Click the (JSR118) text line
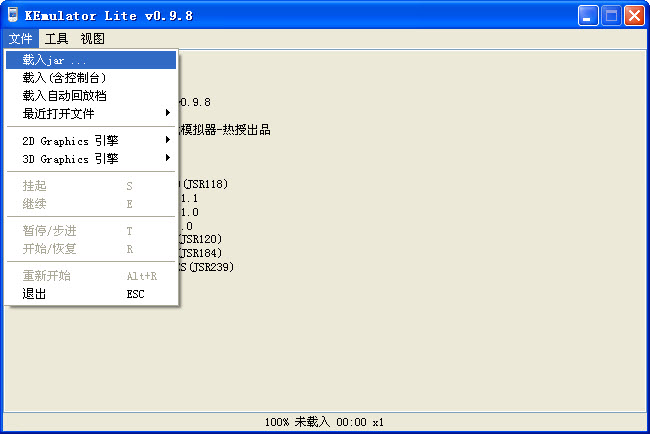 (204, 184)
